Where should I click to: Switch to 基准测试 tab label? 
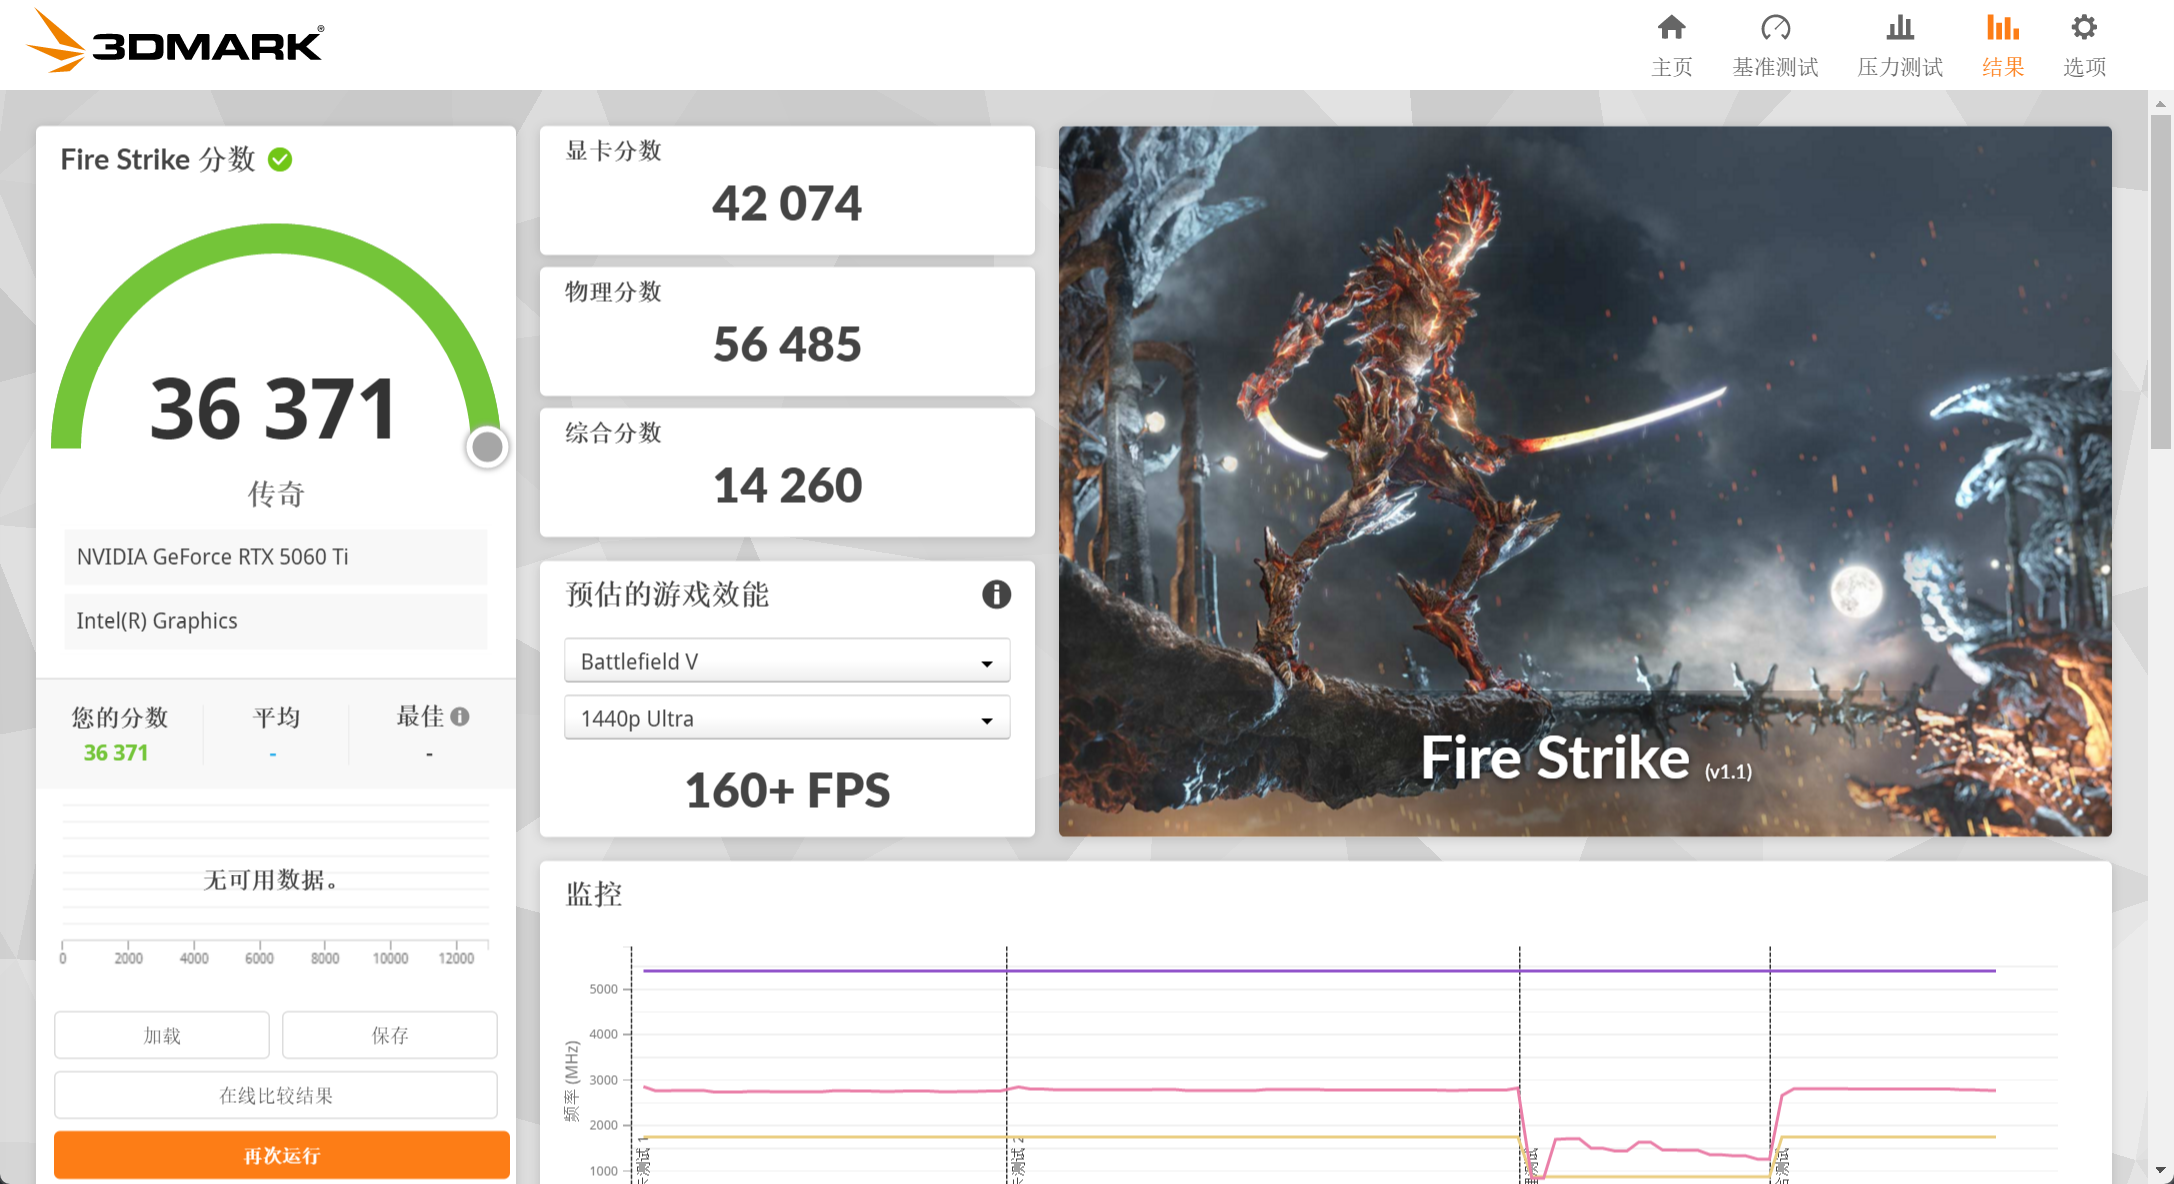pyautogui.click(x=1775, y=67)
